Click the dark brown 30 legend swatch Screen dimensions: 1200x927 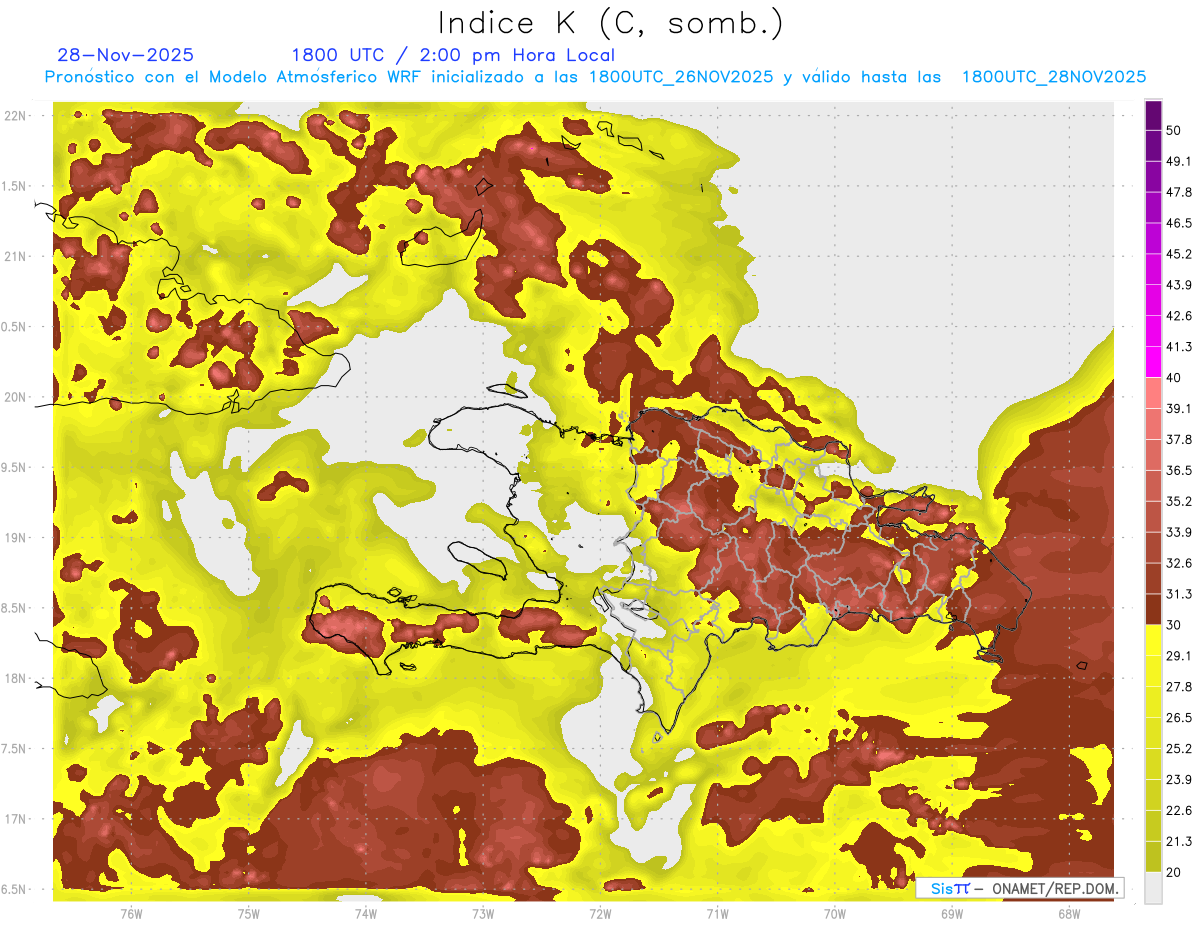[x=1153, y=609]
